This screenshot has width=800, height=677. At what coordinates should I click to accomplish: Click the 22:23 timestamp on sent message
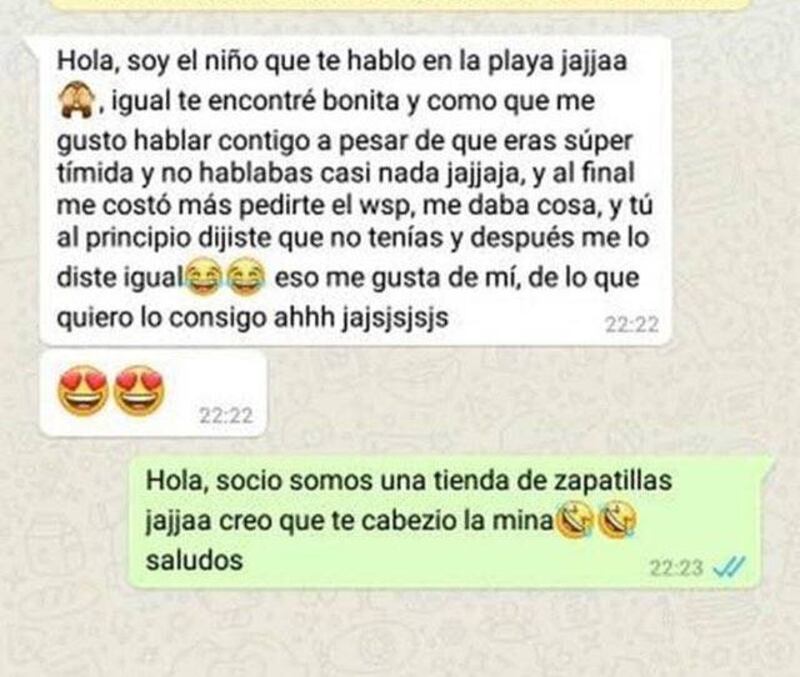(x=677, y=568)
